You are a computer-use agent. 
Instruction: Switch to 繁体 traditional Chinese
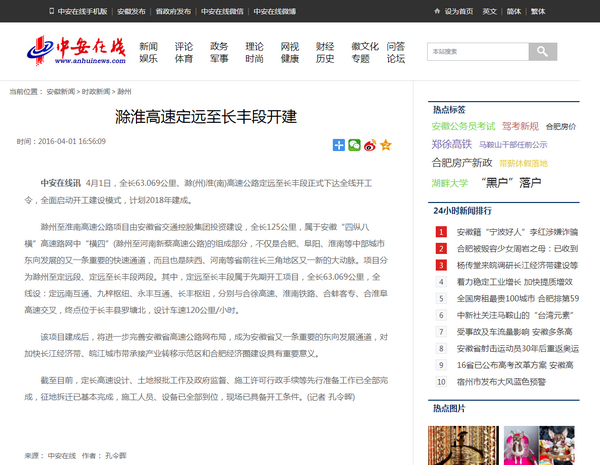(538, 12)
